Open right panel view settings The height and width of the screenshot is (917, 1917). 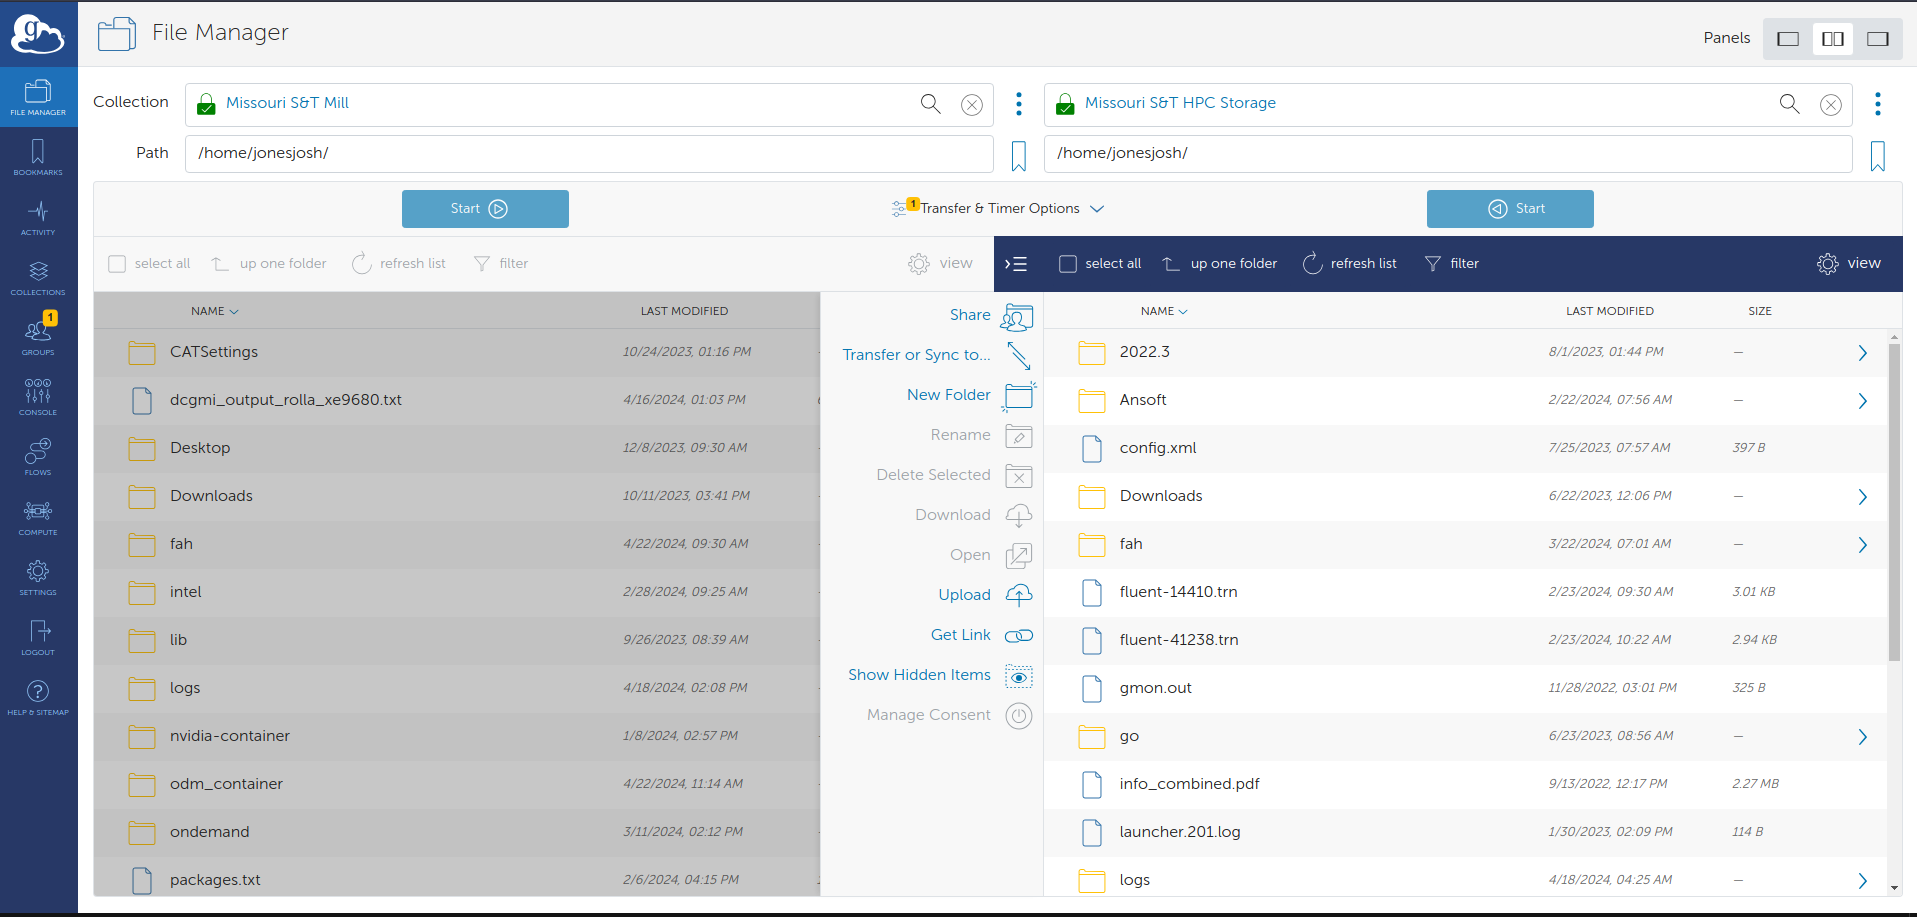pyautogui.click(x=1848, y=264)
